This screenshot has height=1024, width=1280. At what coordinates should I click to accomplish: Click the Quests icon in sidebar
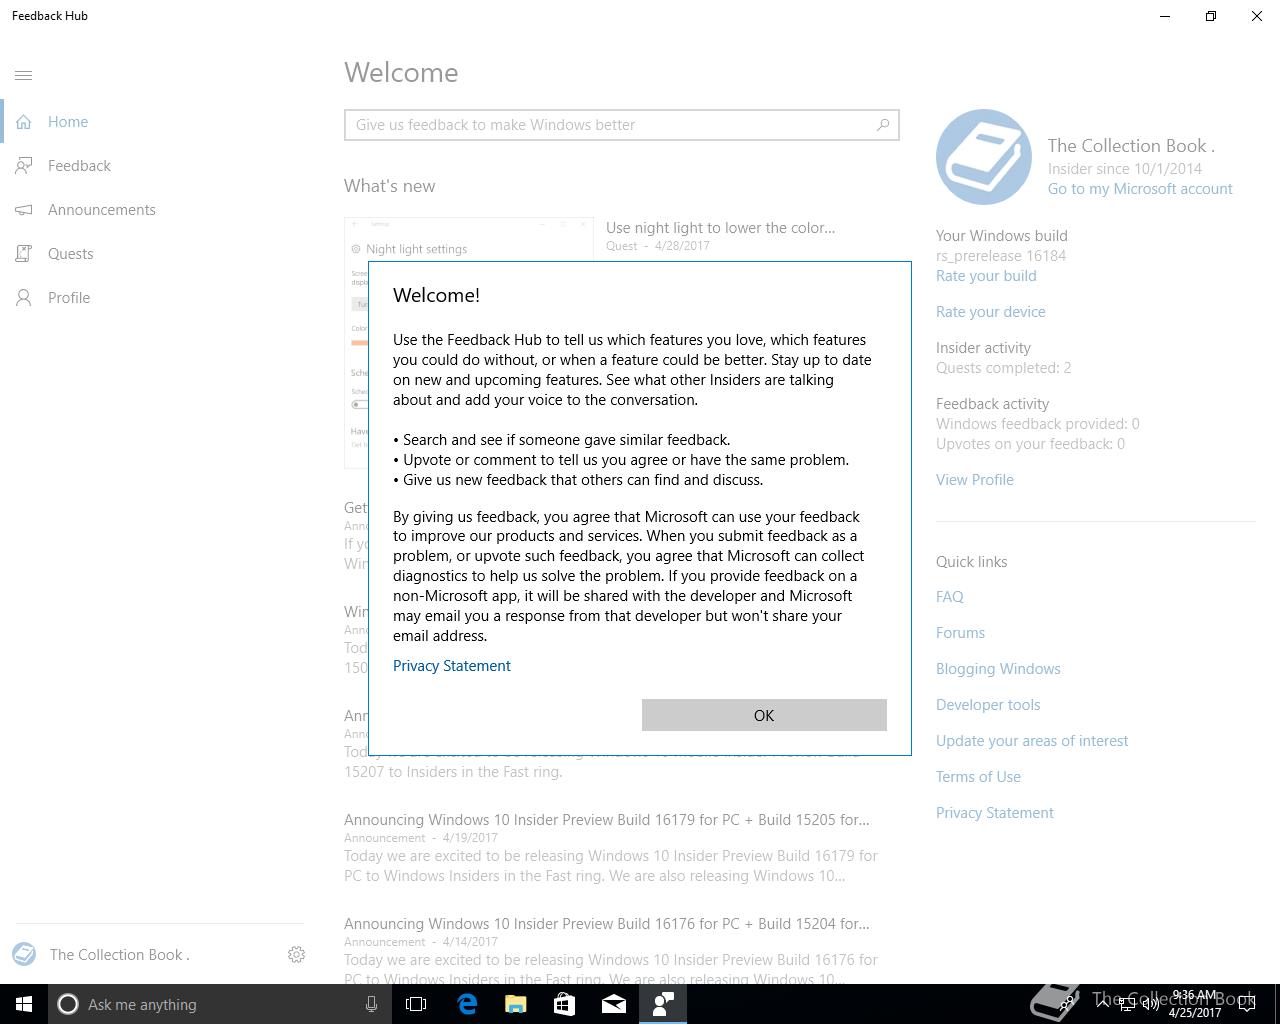pos(24,254)
